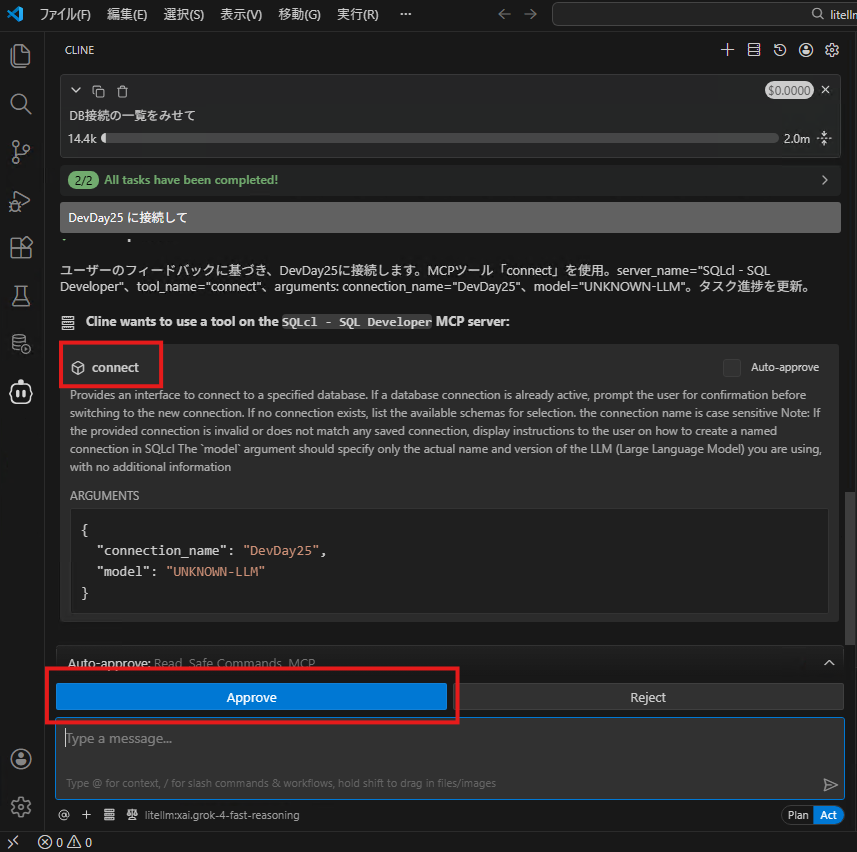Open MCP Servers from Cline header
857x852 pixels.
753,50
